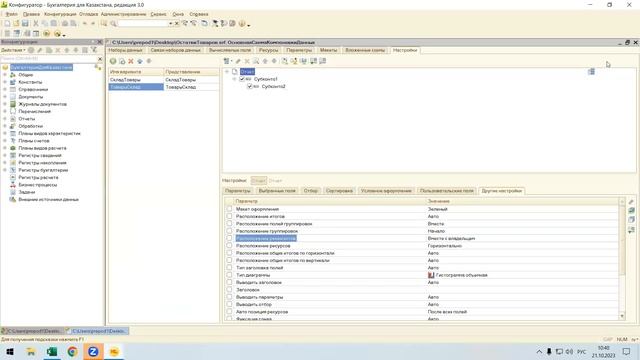Screen dimensions: 640x360
Task: Open File Explorer on the taskbar
Action: pos(31,351)
